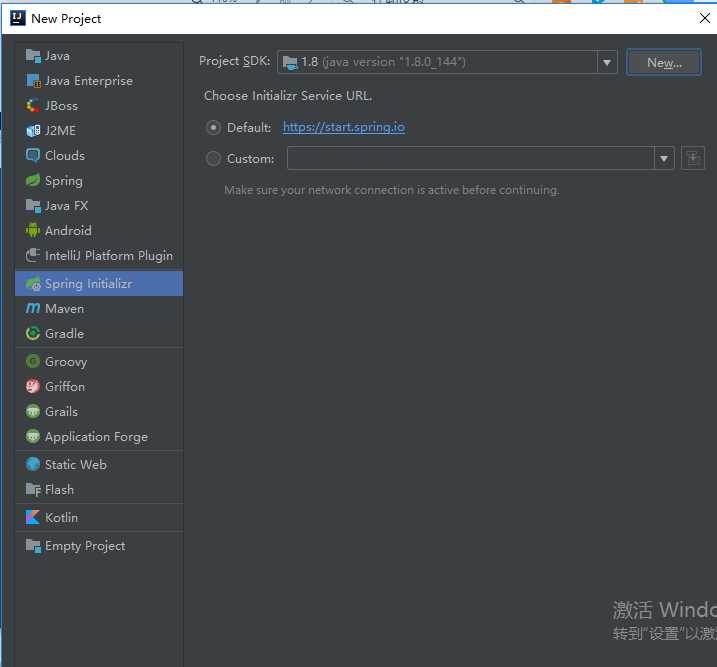
Task: Pick Android from the list
Action: point(99,230)
